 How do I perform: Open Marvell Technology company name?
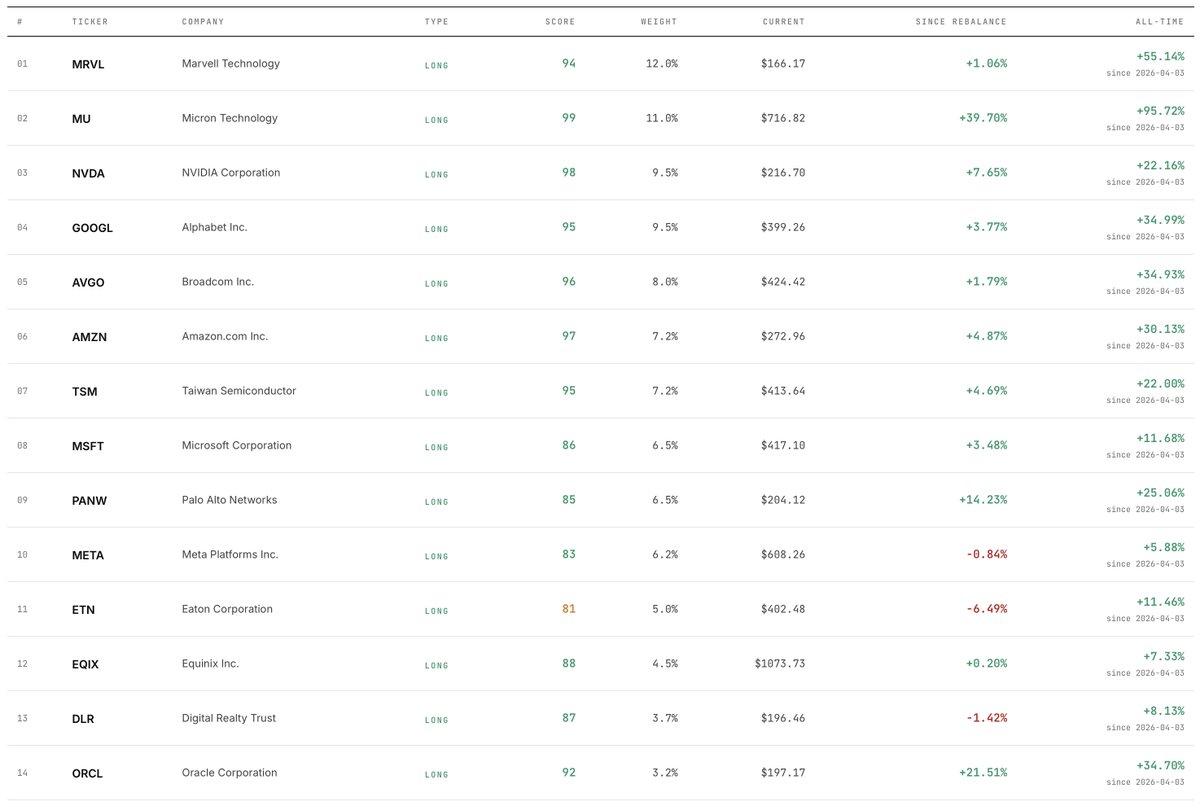pos(231,63)
